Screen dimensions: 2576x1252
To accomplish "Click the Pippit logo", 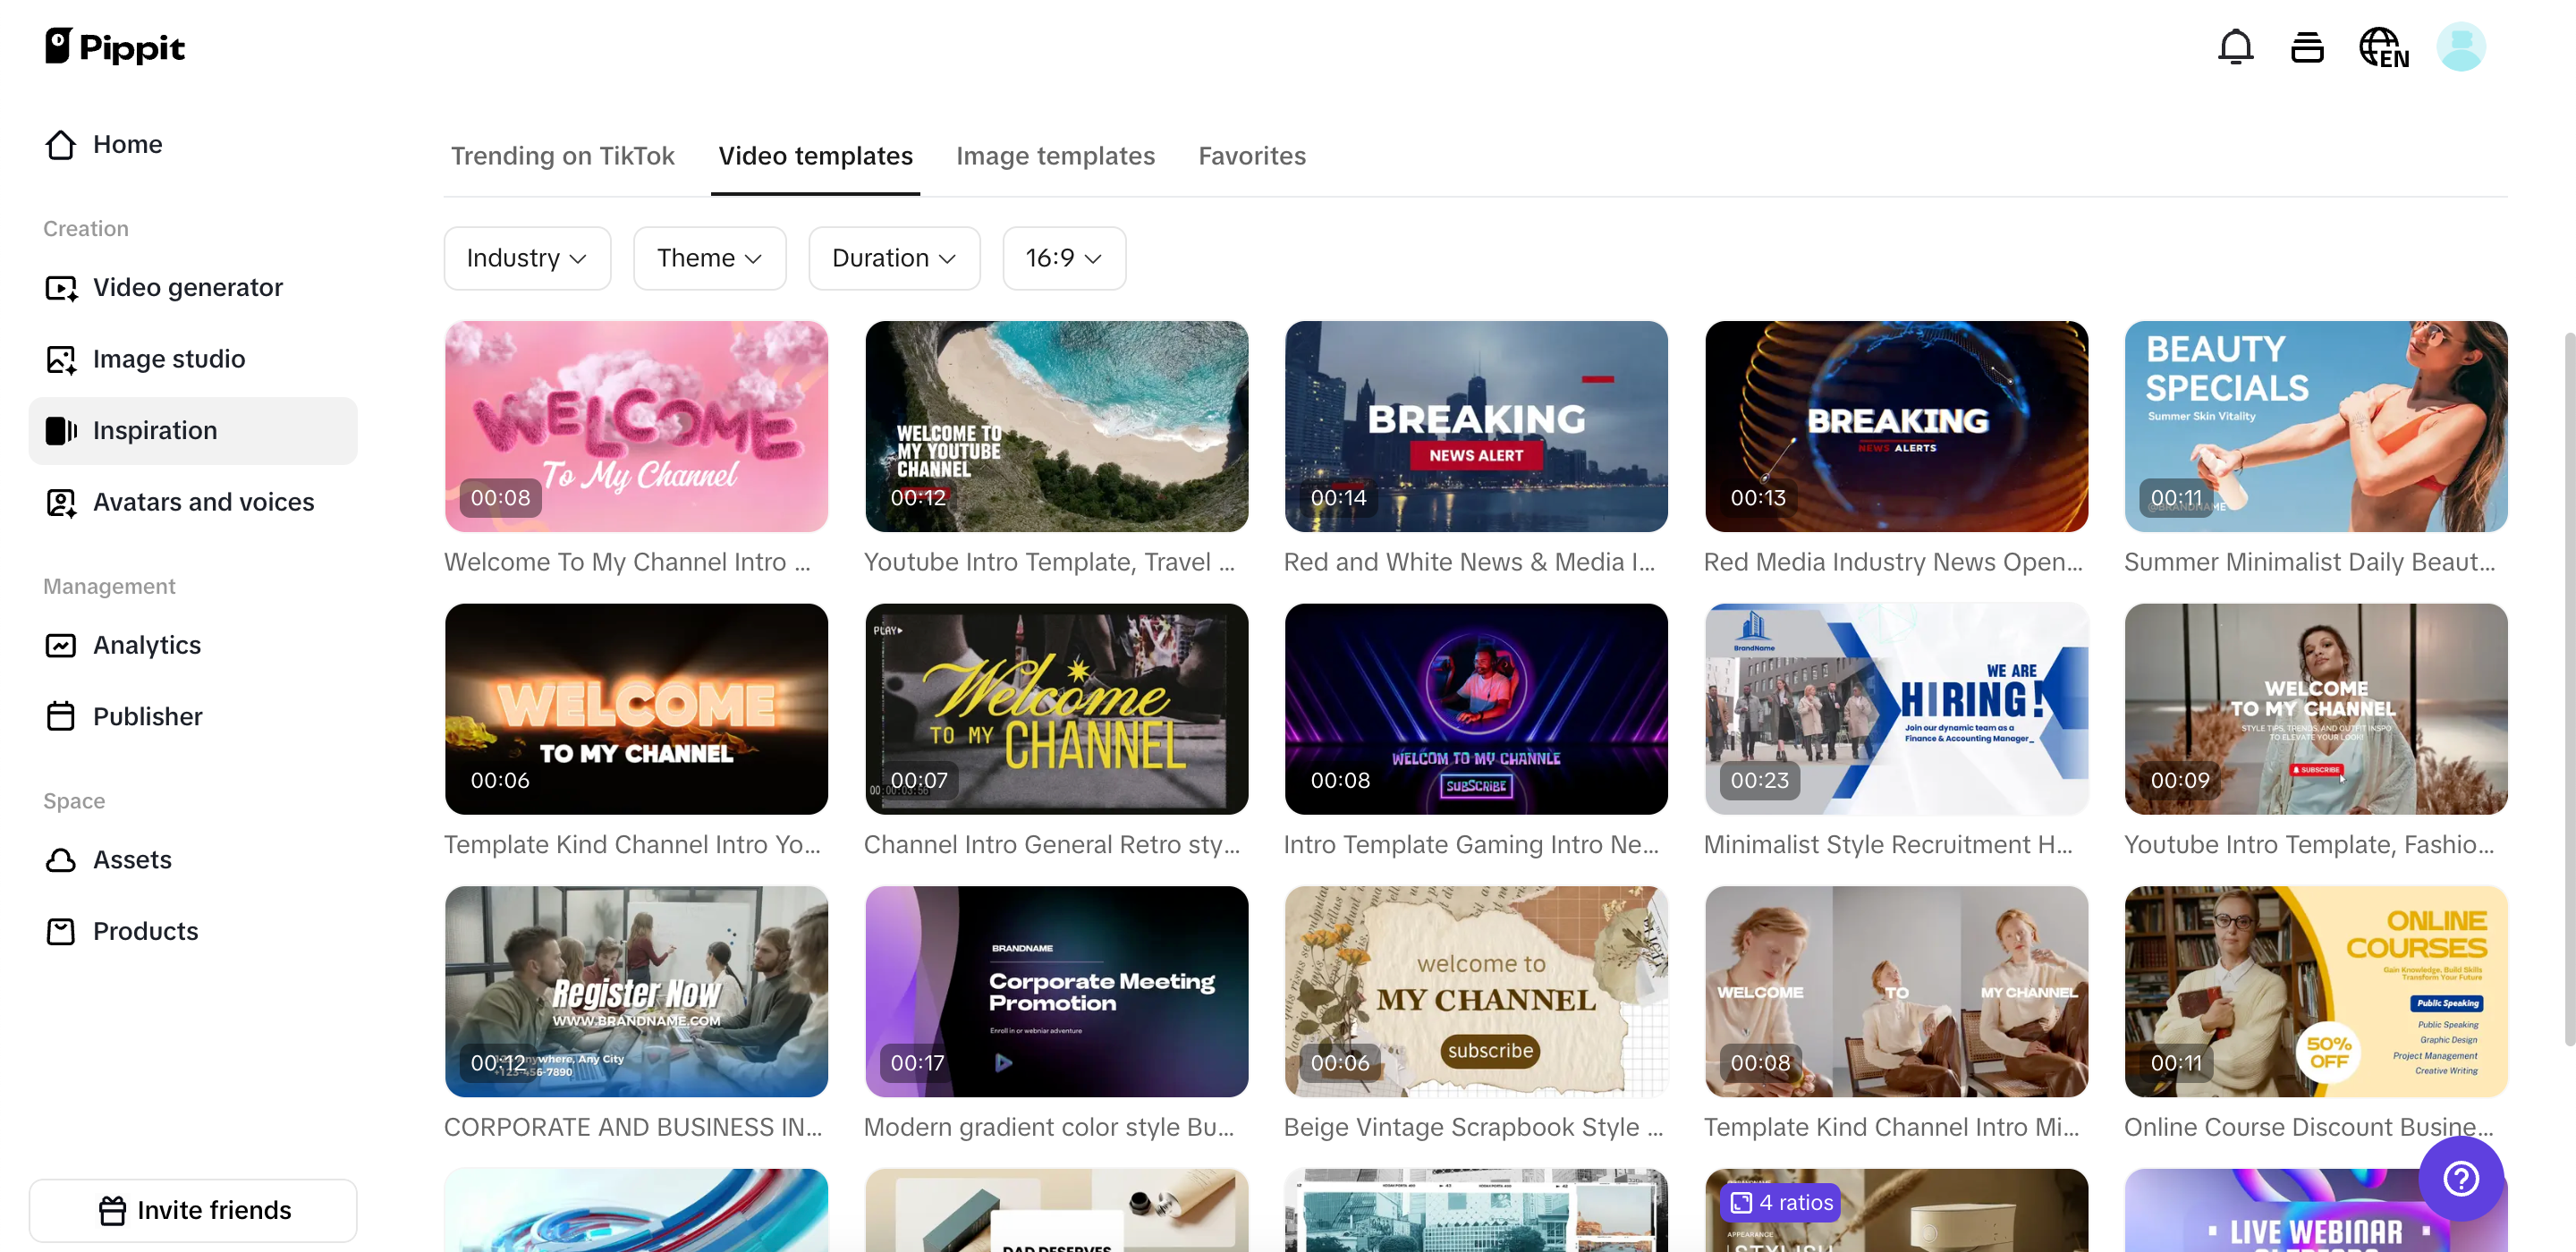I will tap(115, 47).
